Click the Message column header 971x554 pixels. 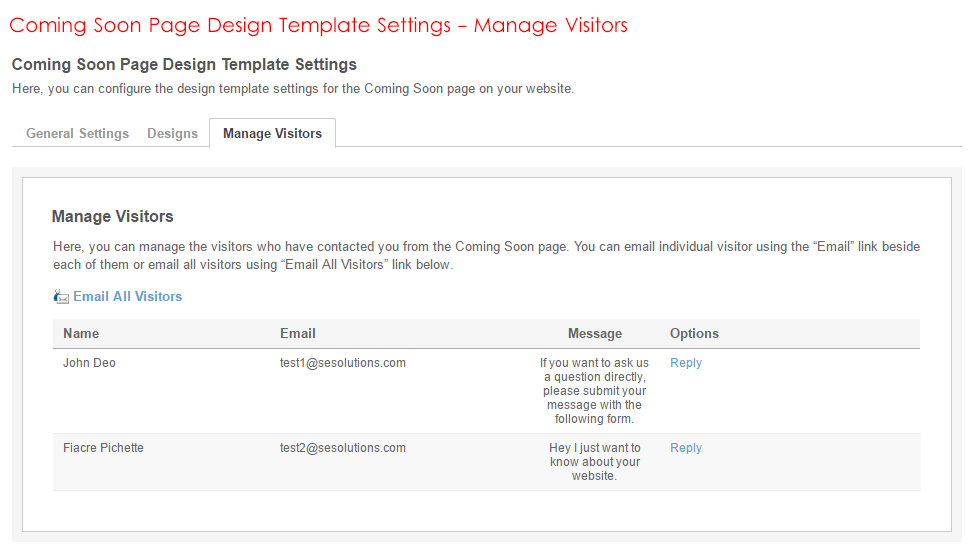pos(594,333)
